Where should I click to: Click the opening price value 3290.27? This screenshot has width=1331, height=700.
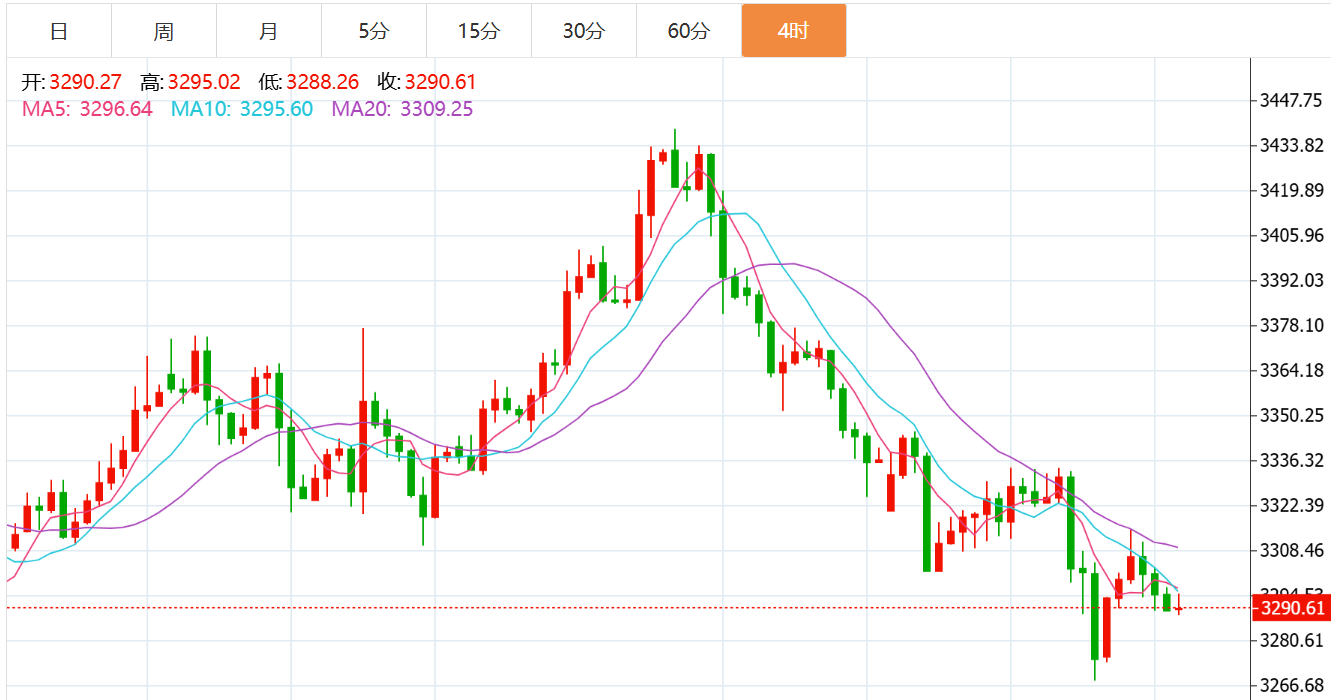click(85, 83)
